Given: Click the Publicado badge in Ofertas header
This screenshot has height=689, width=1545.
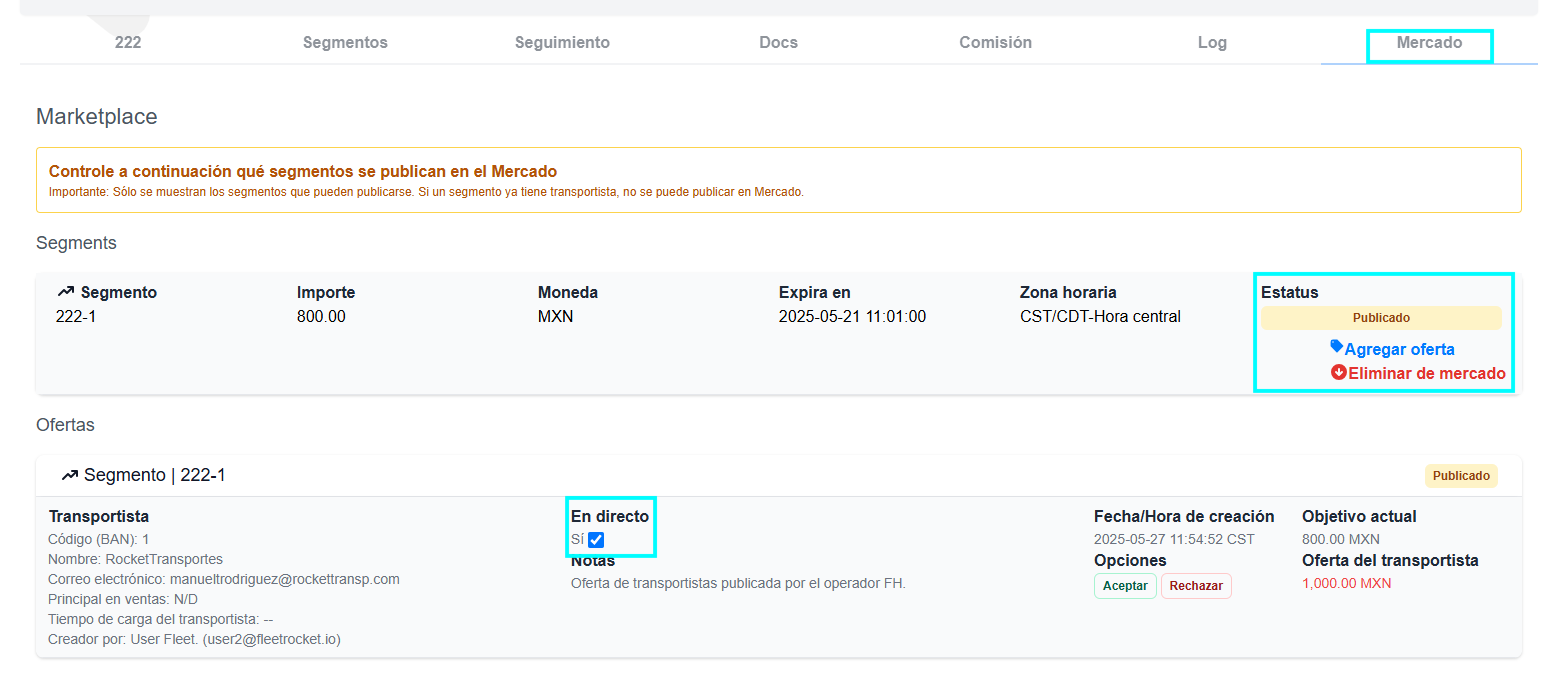Looking at the screenshot, I should coord(1461,476).
